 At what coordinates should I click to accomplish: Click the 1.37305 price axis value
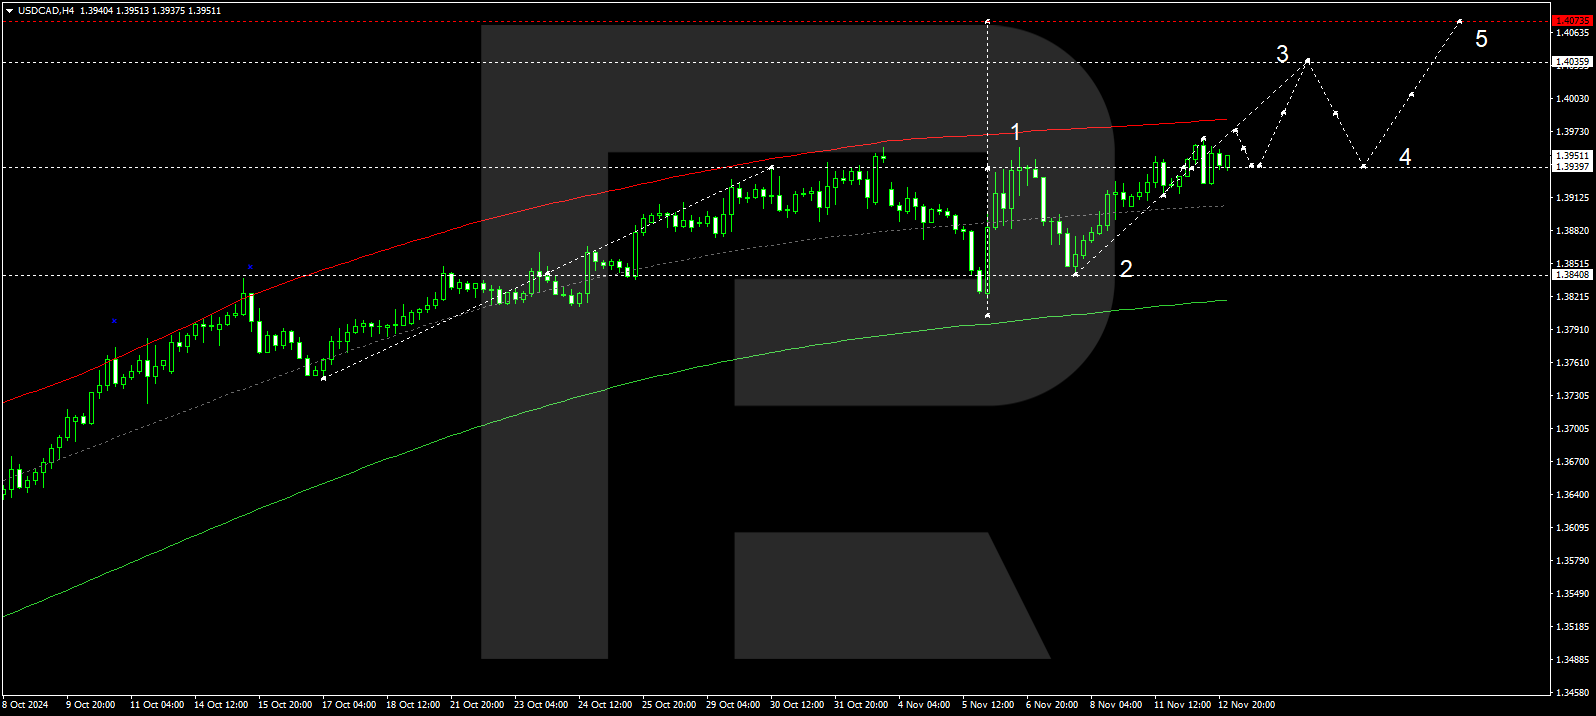click(x=1573, y=395)
